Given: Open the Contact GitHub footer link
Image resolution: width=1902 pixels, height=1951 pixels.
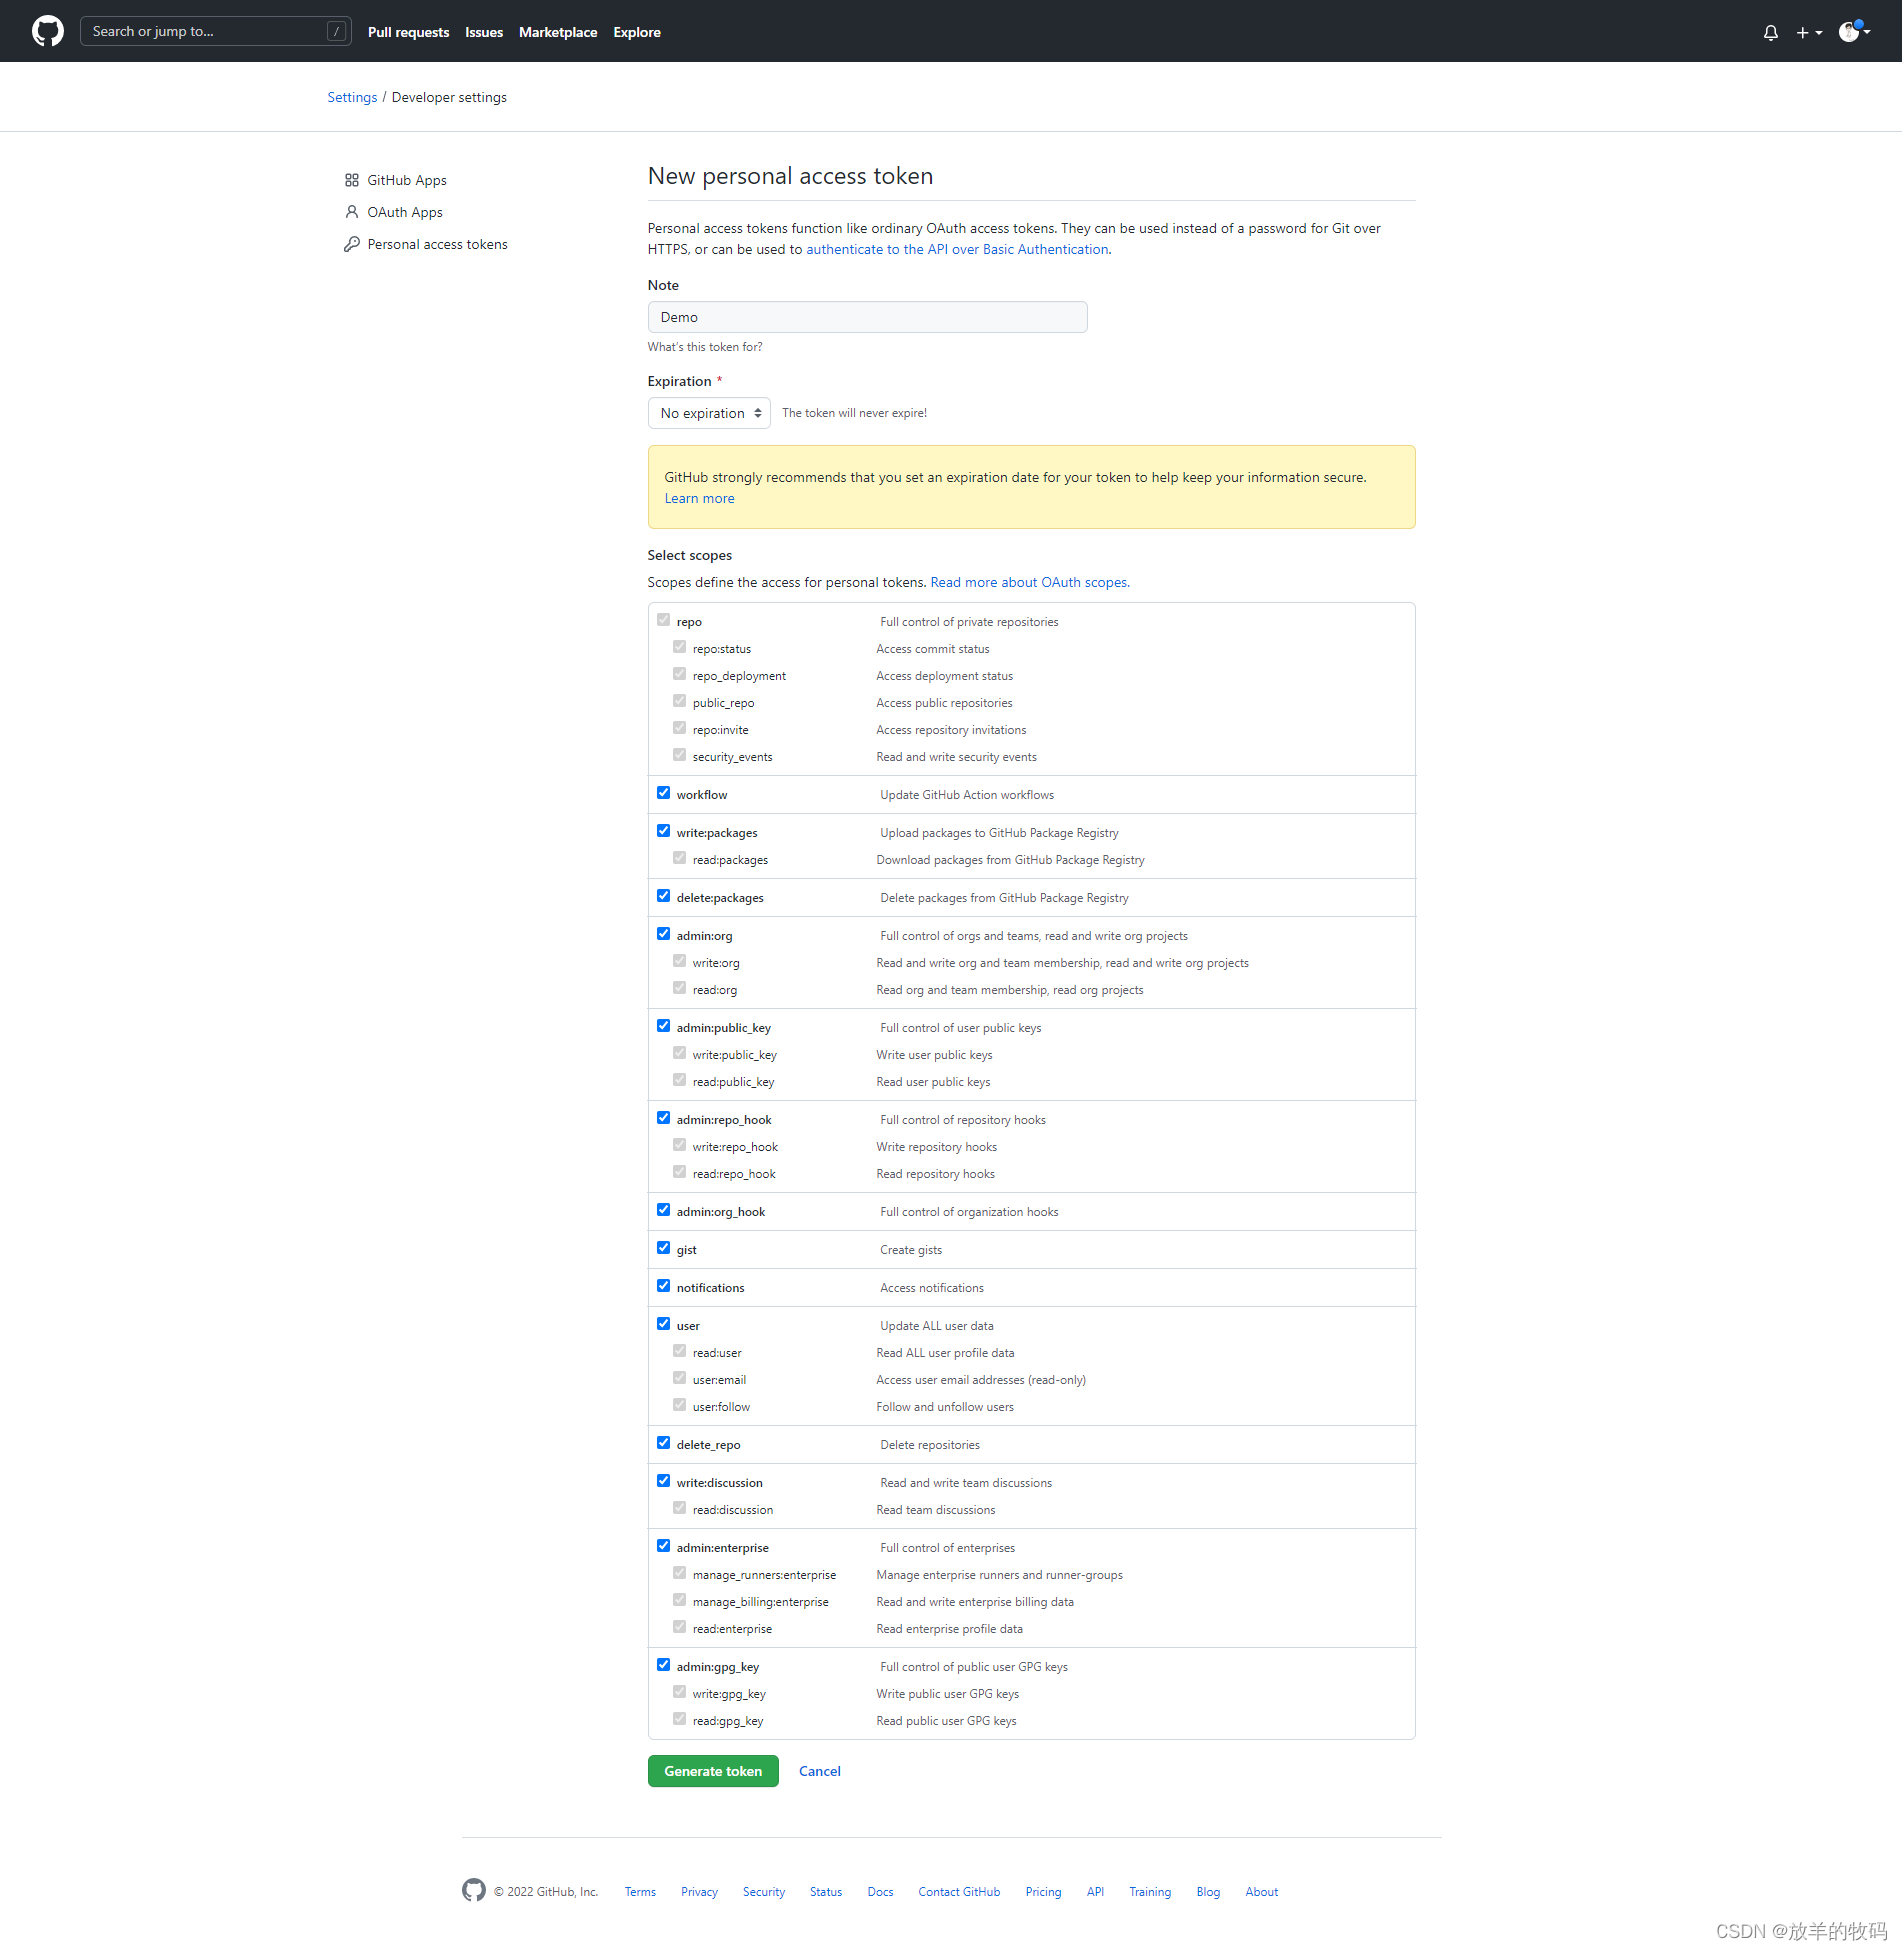Looking at the screenshot, I should [959, 1892].
